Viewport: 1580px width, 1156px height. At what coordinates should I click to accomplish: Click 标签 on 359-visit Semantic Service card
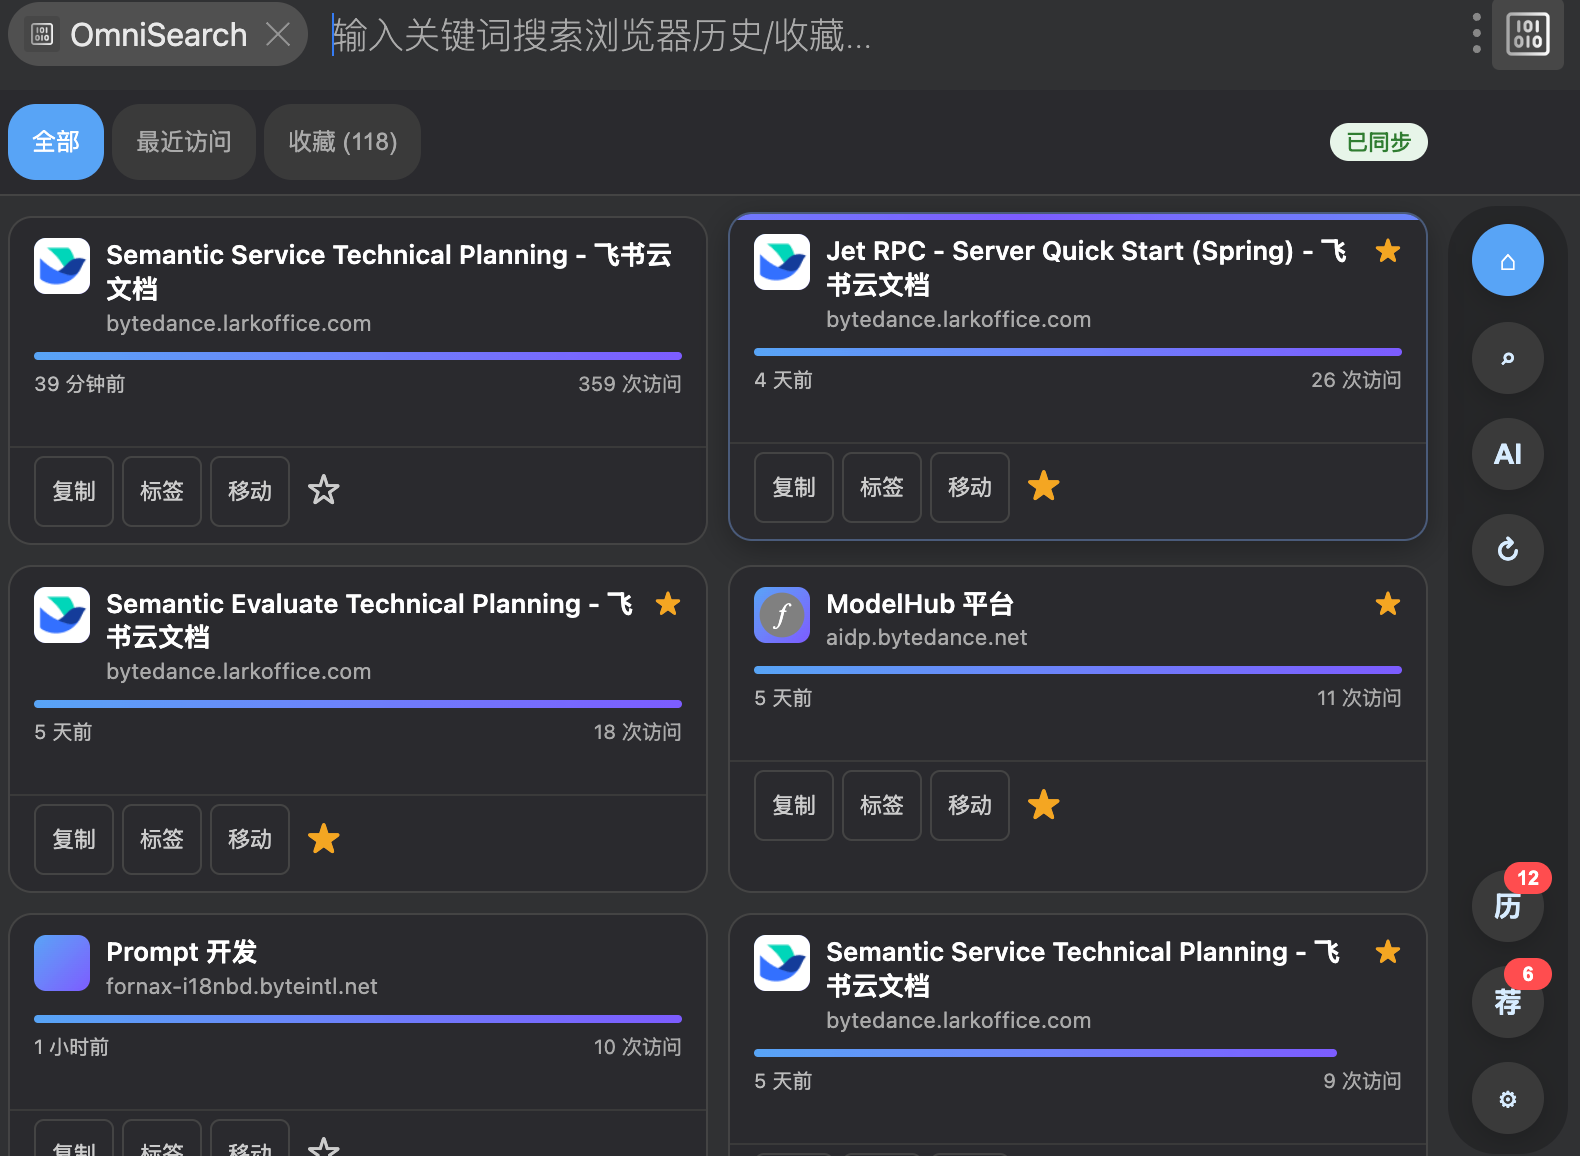(162, 491)
